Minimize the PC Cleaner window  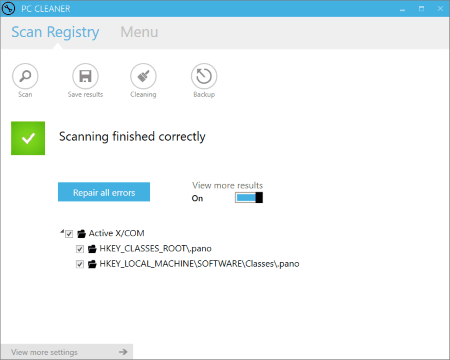(x=403, y=9)
